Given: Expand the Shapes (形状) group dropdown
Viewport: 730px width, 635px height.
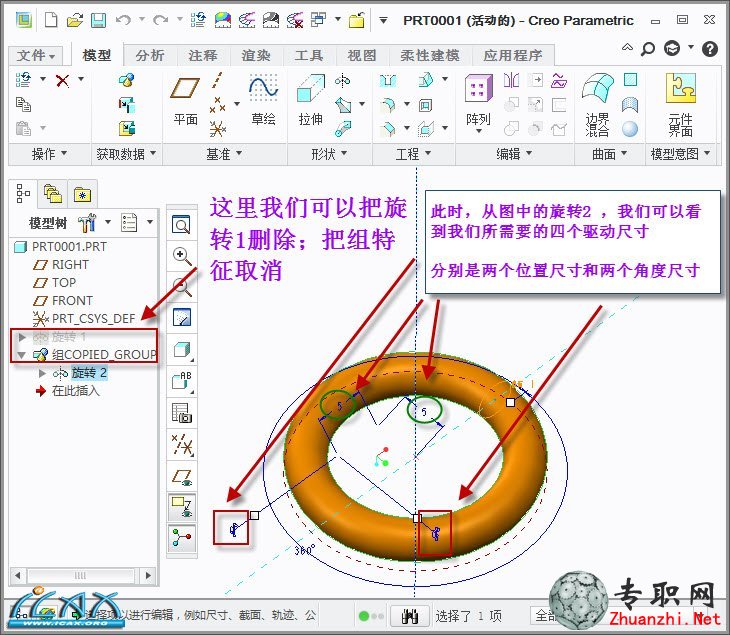Looking at the screenshot, I should [x=329, y=154].
